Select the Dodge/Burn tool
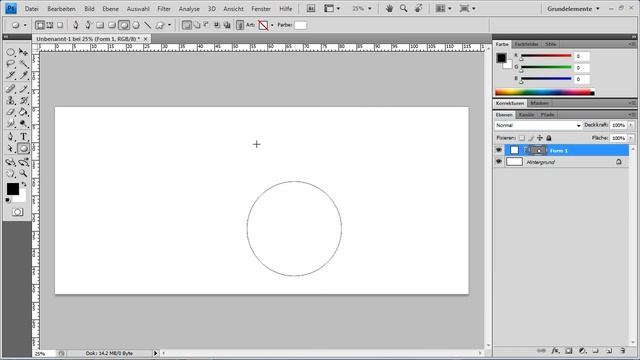Image resolution: width=640 pixels, height=360 pixels. 23,123
